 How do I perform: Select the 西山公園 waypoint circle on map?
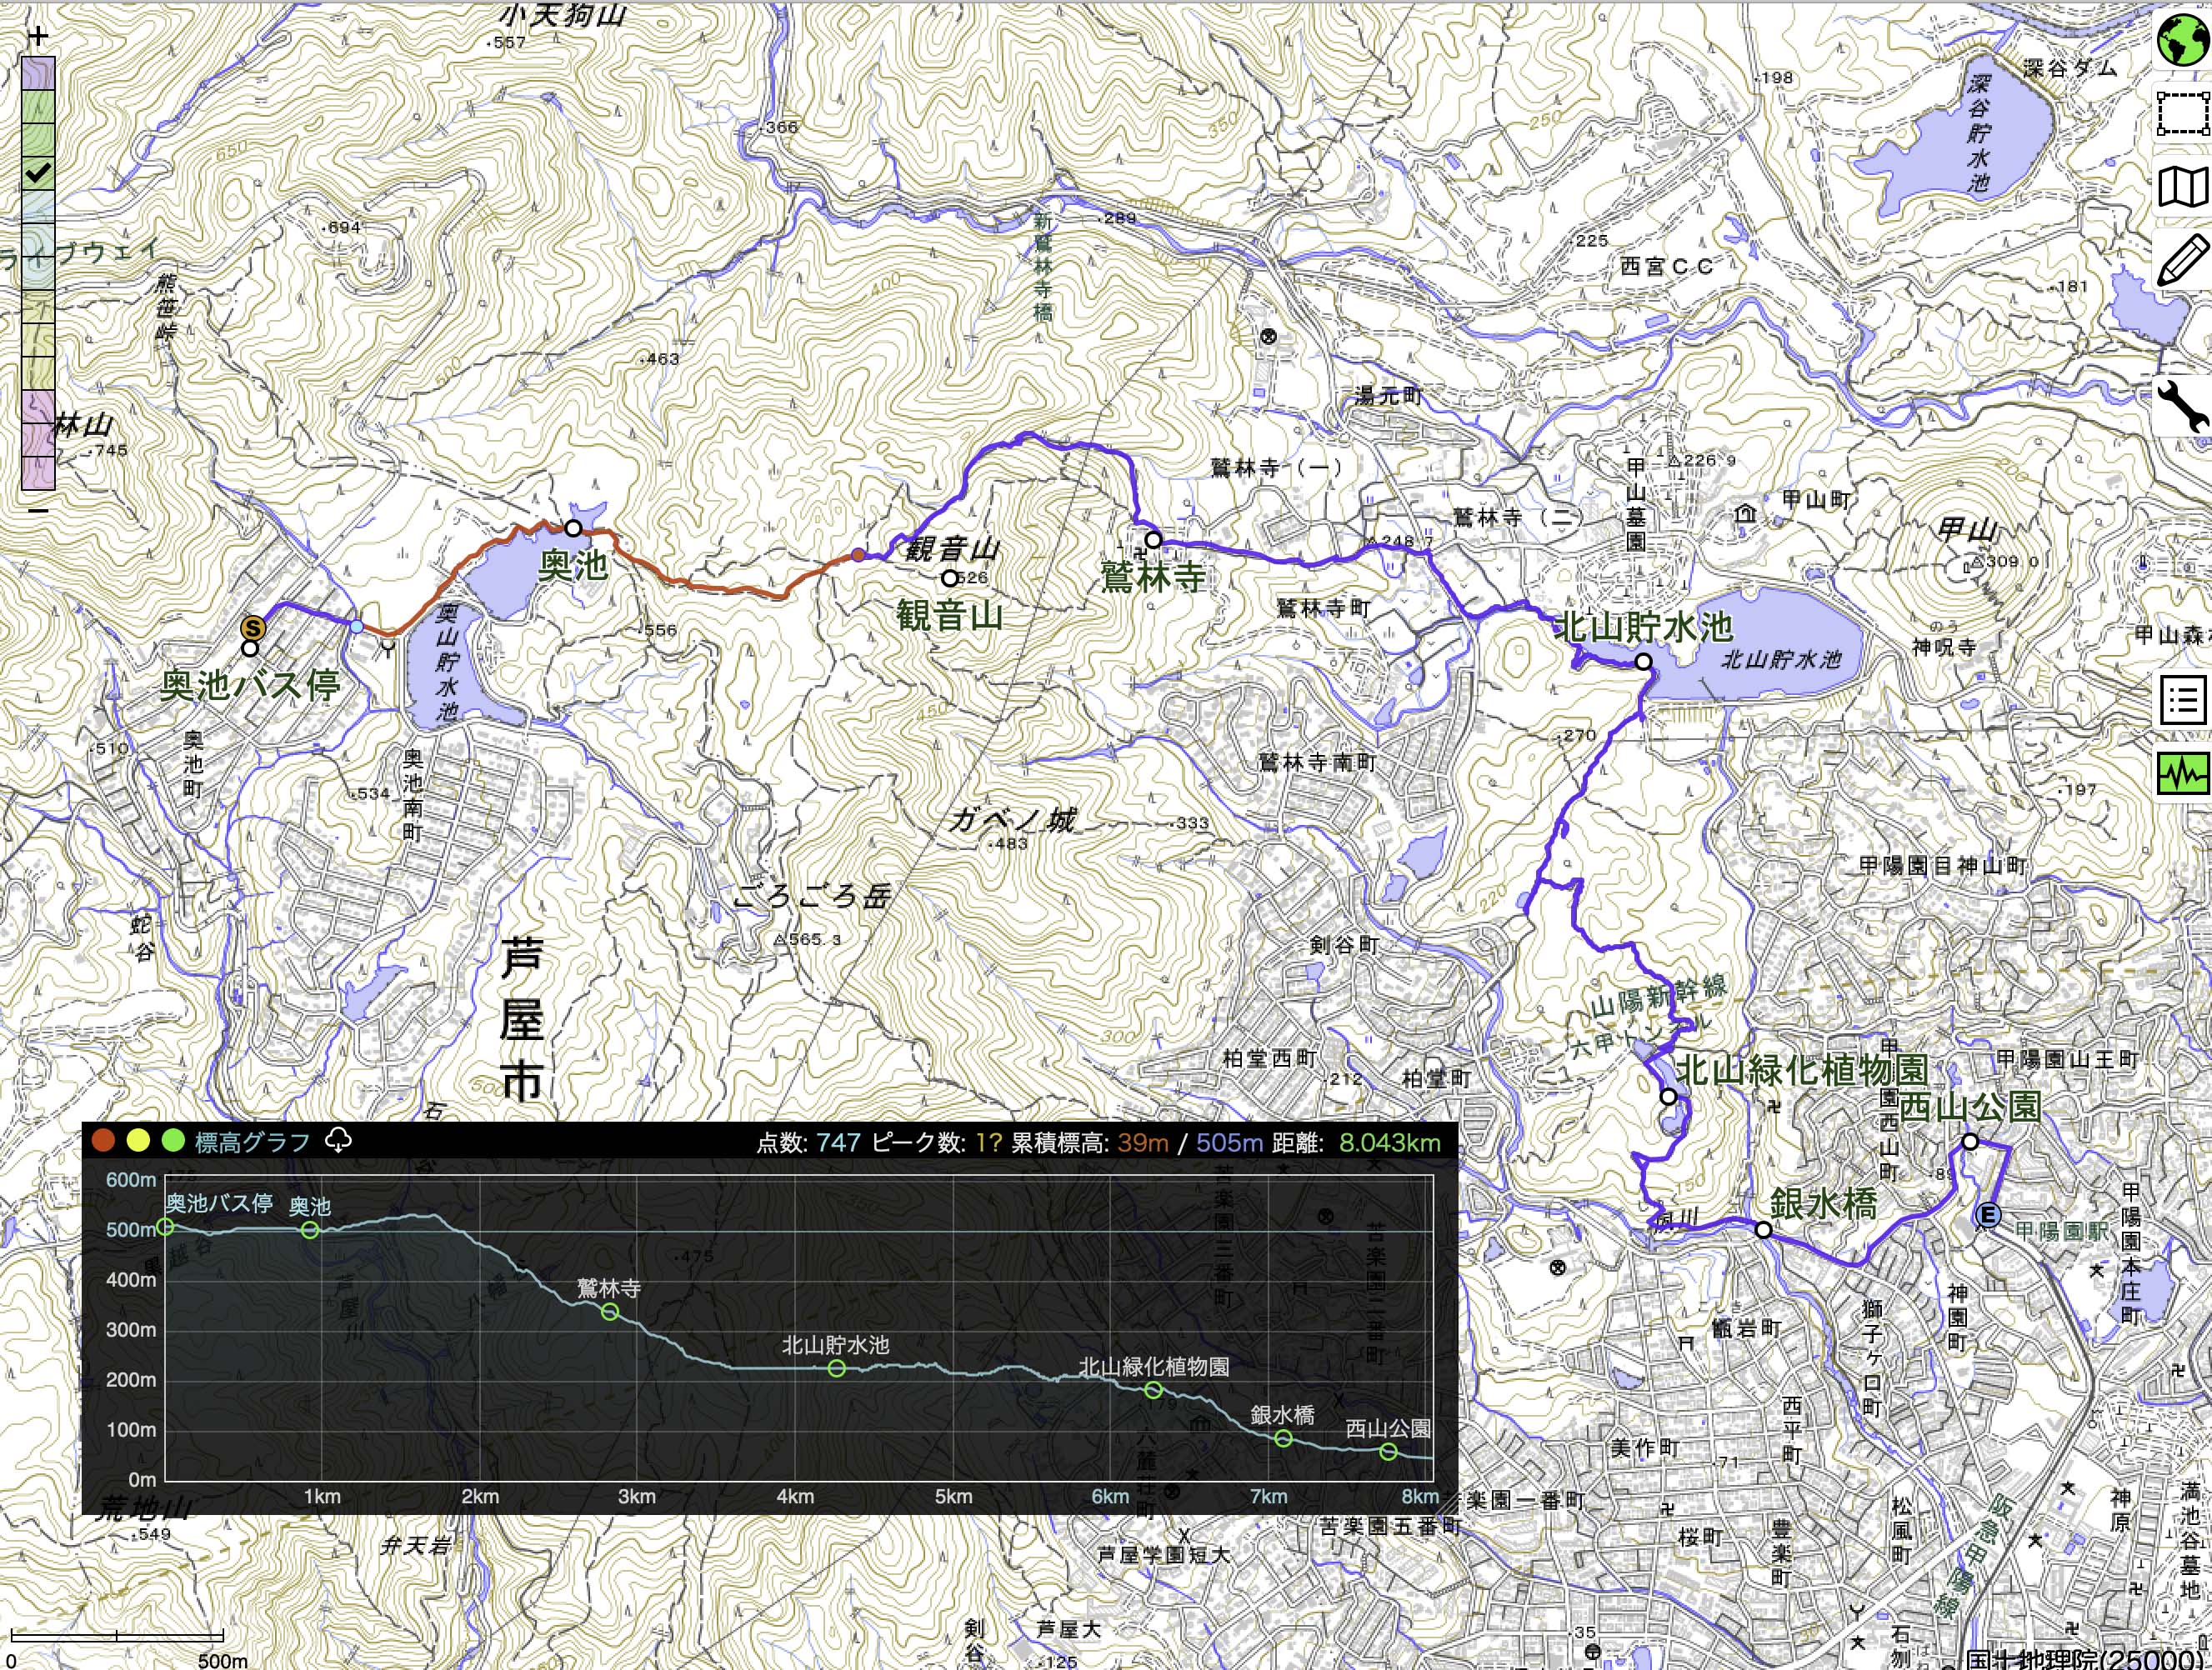pyautogui.click(x=1970, y=1141)
